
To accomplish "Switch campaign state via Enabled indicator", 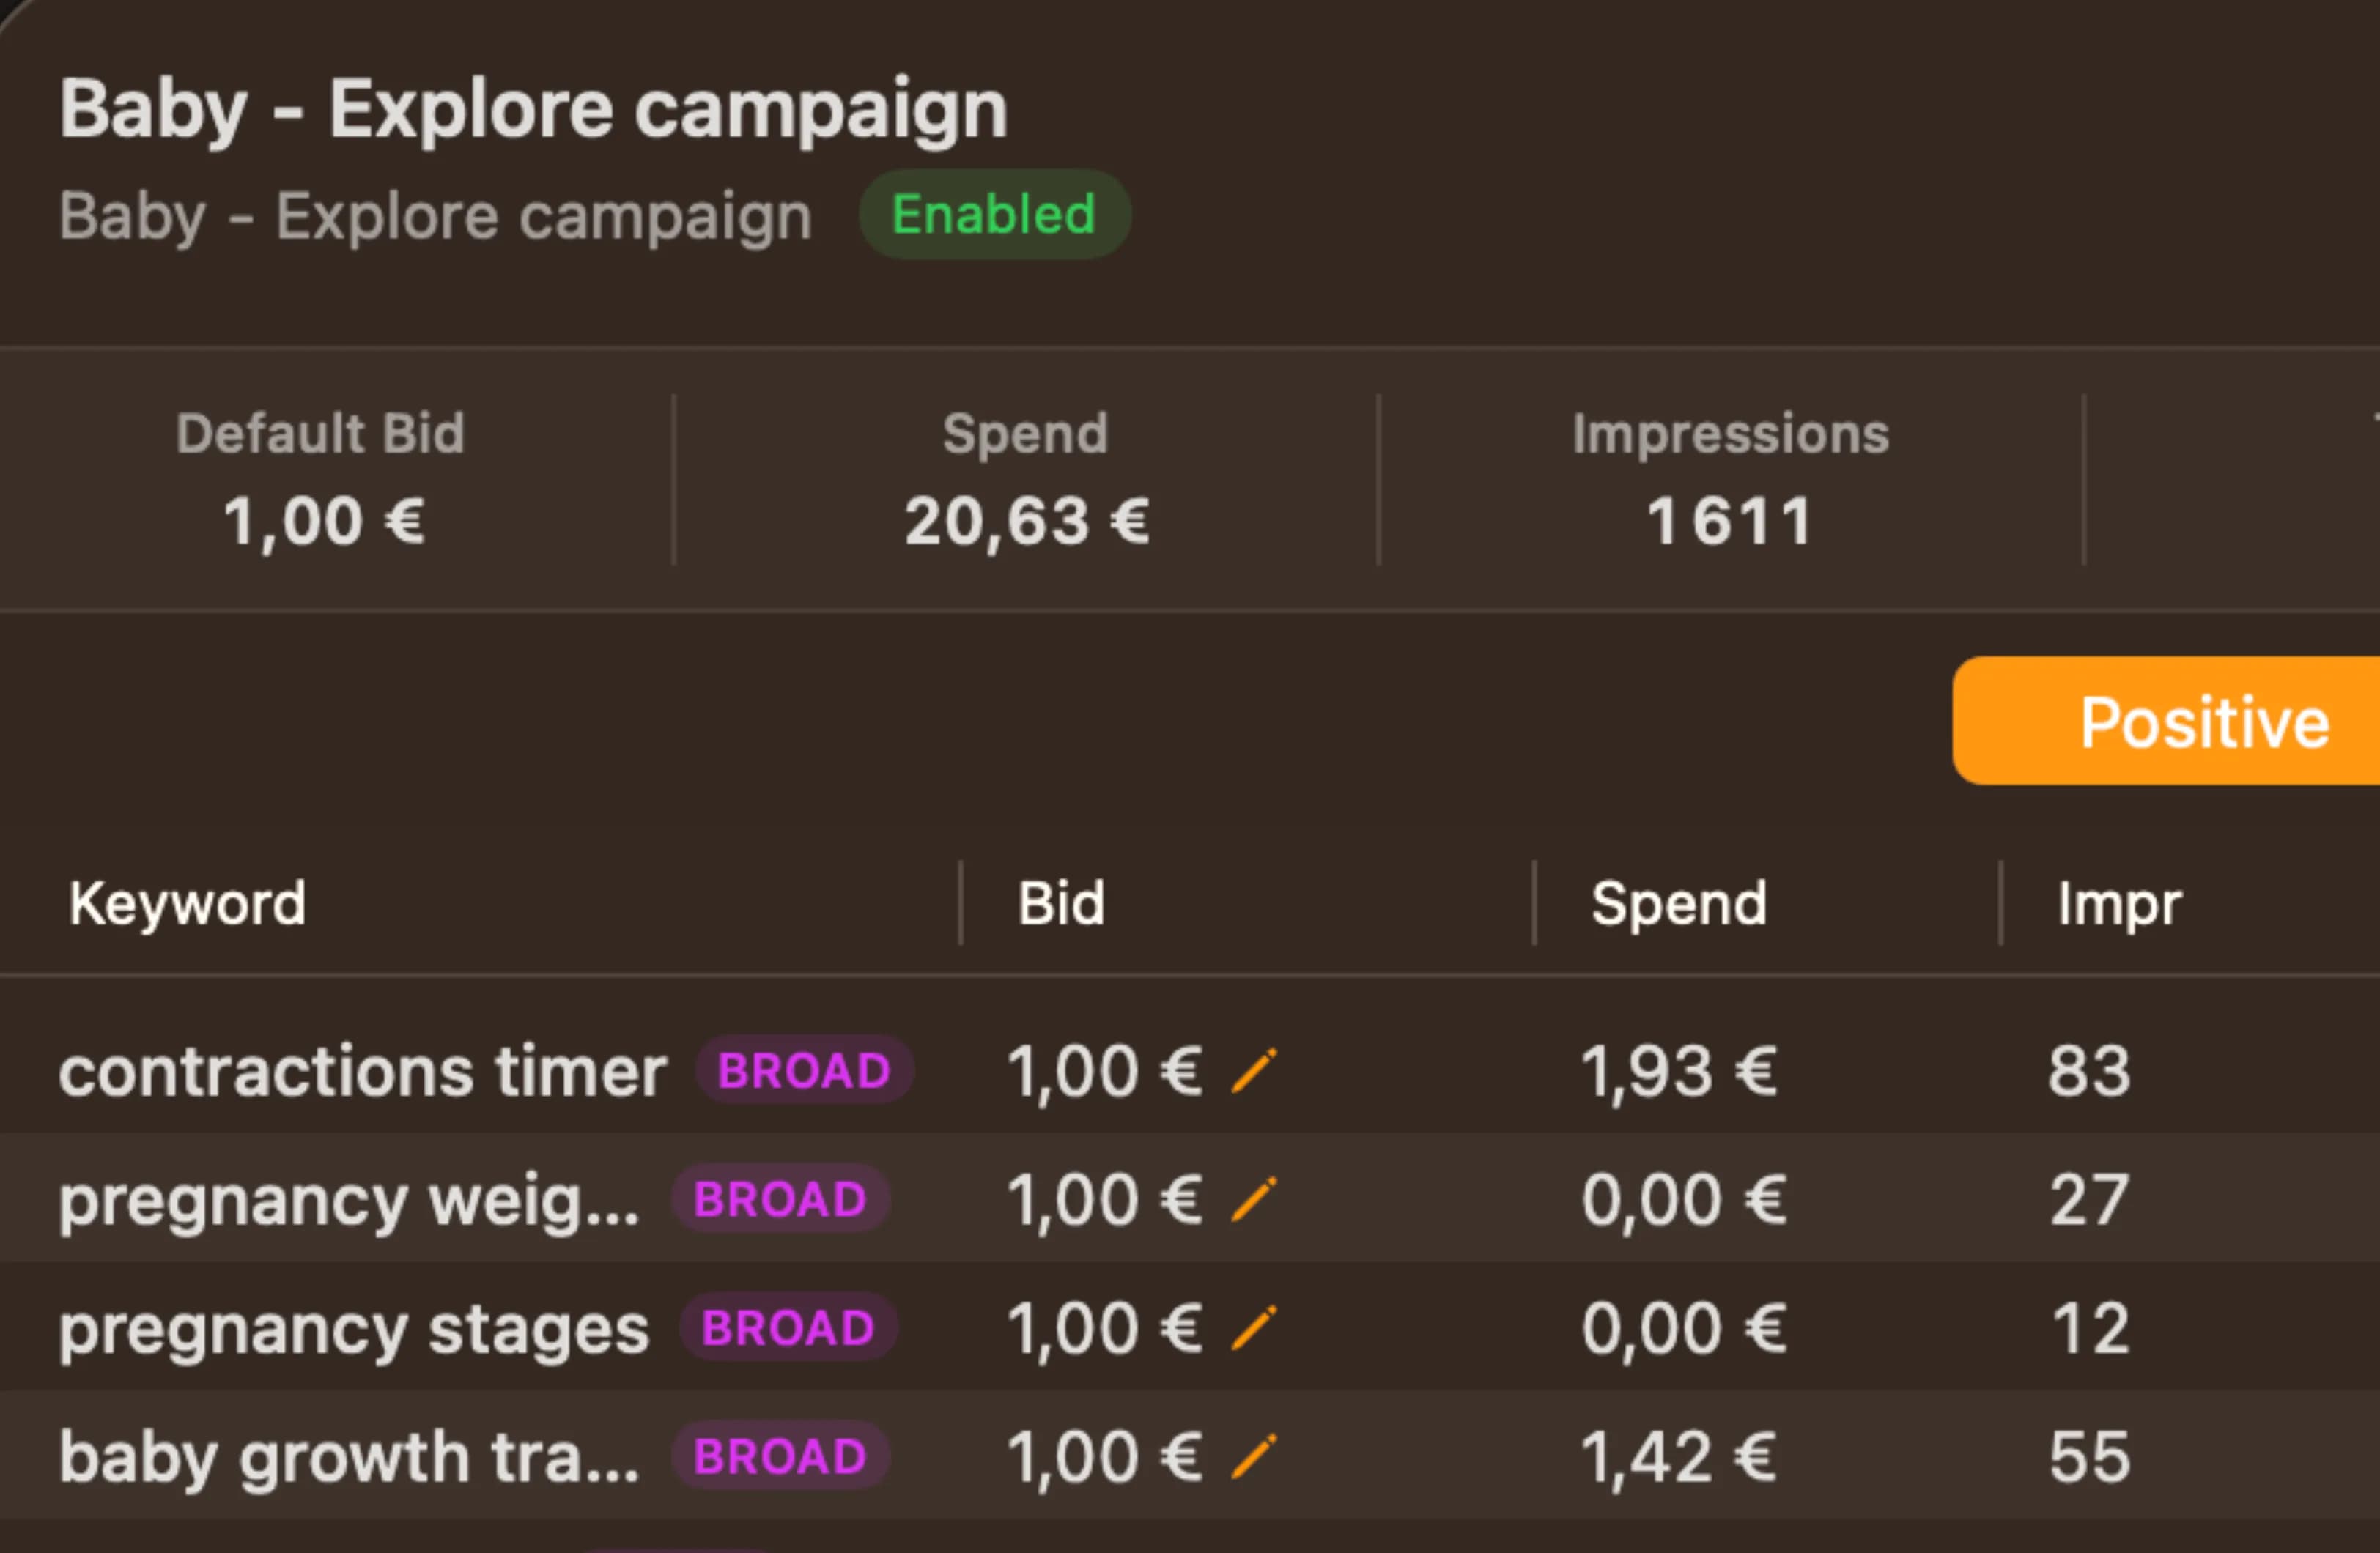I will 993,213.
